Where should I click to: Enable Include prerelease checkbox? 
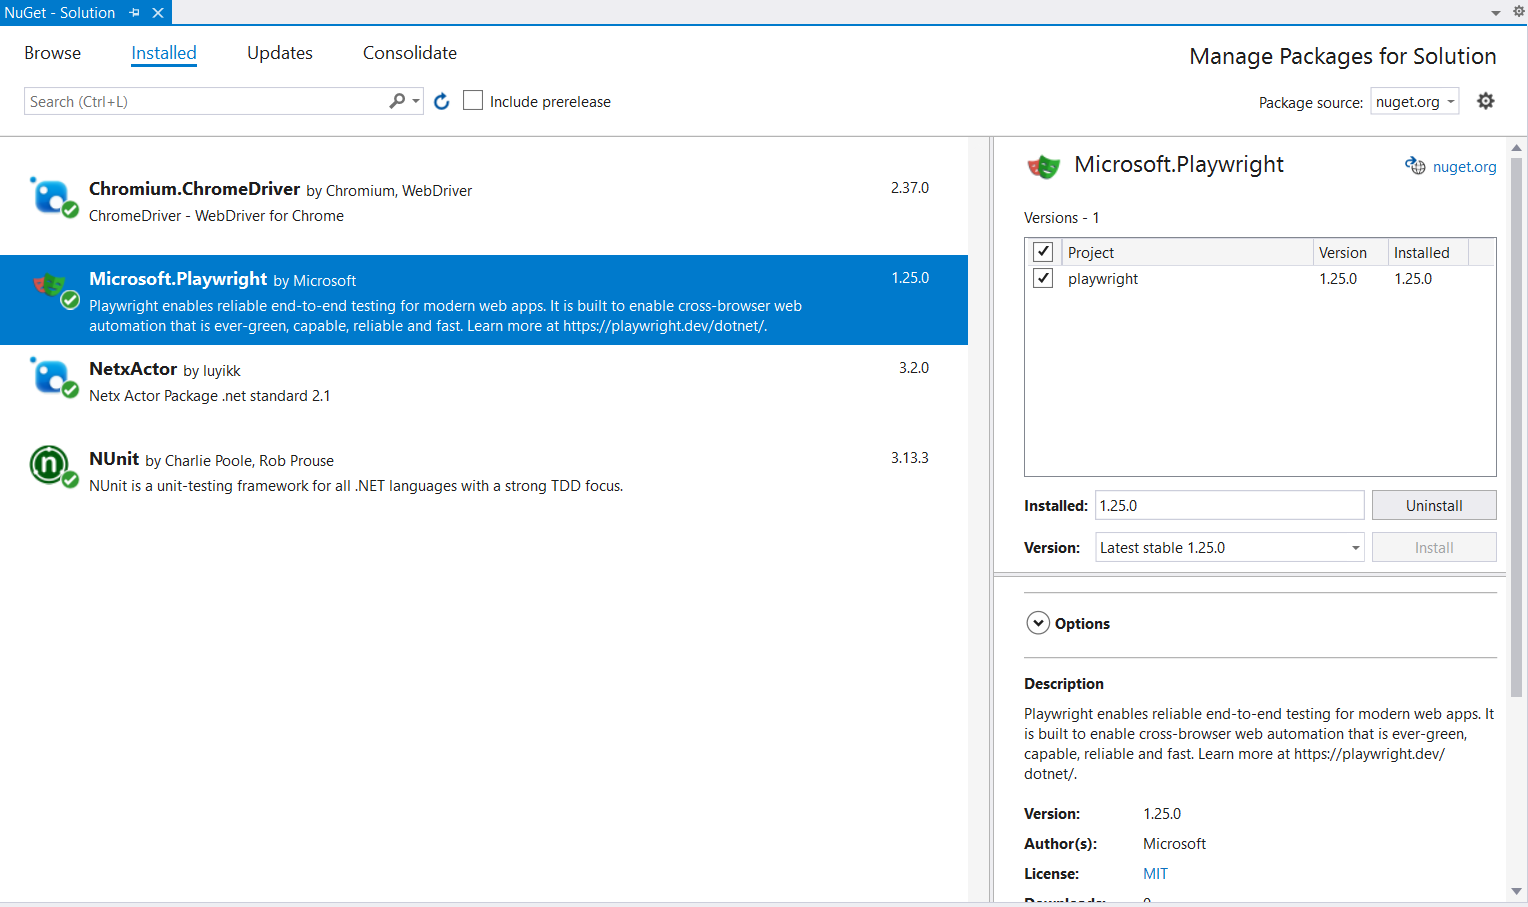(473, 101)
